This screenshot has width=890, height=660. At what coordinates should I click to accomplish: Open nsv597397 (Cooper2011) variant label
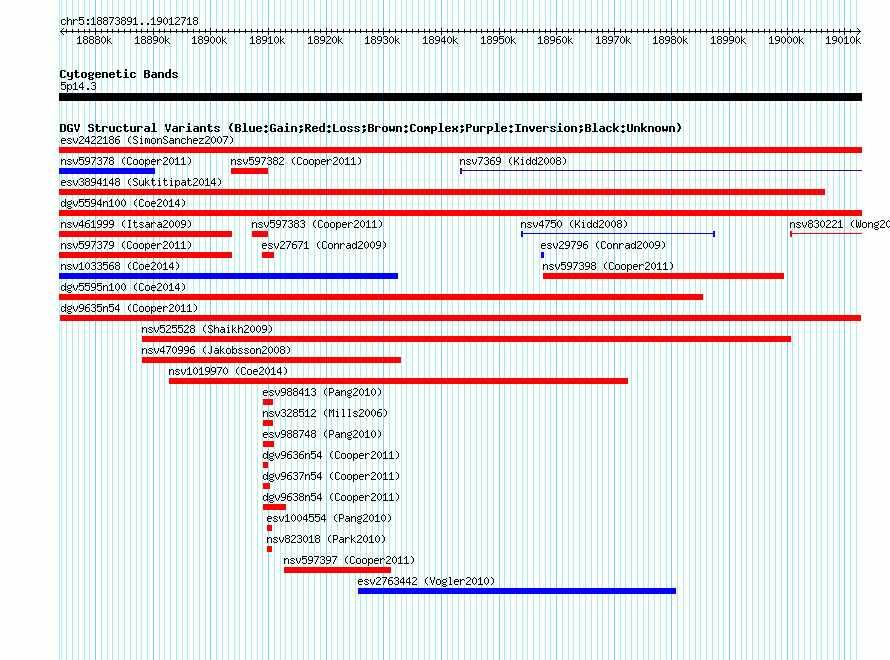[x=349, y=560]
